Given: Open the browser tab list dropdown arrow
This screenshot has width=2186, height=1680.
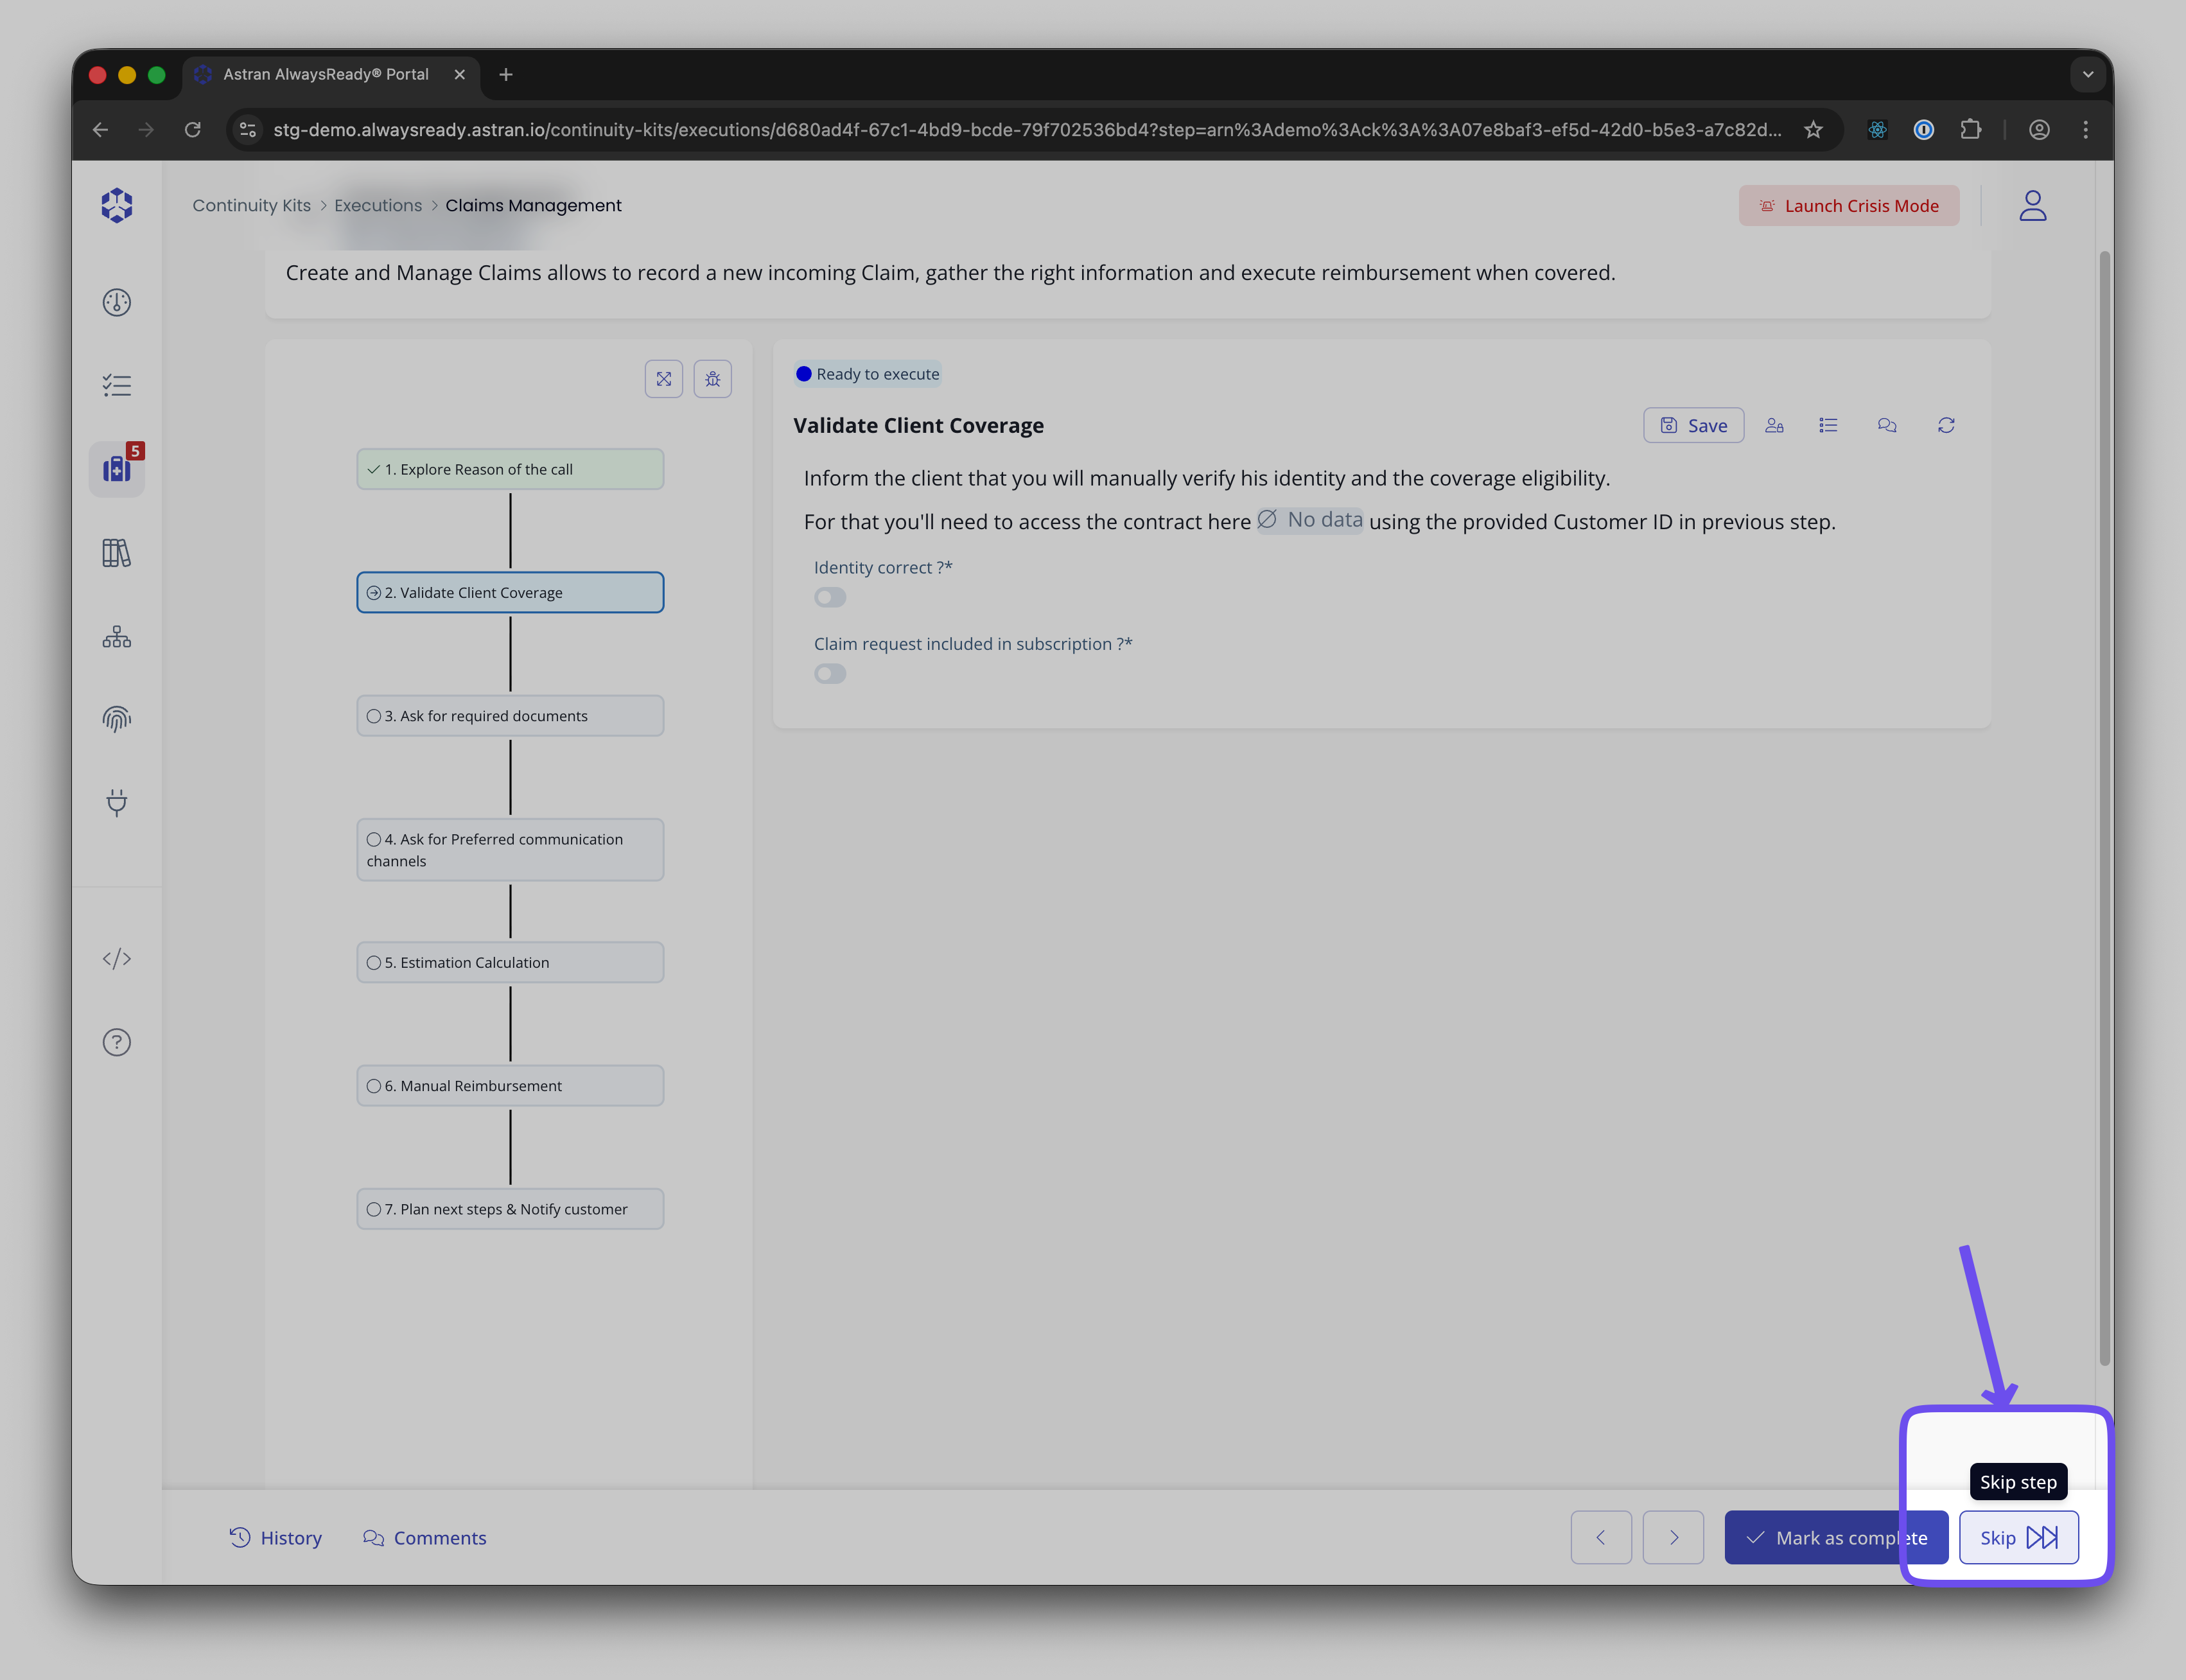Looking at the screenshot, I should 2087,75.
